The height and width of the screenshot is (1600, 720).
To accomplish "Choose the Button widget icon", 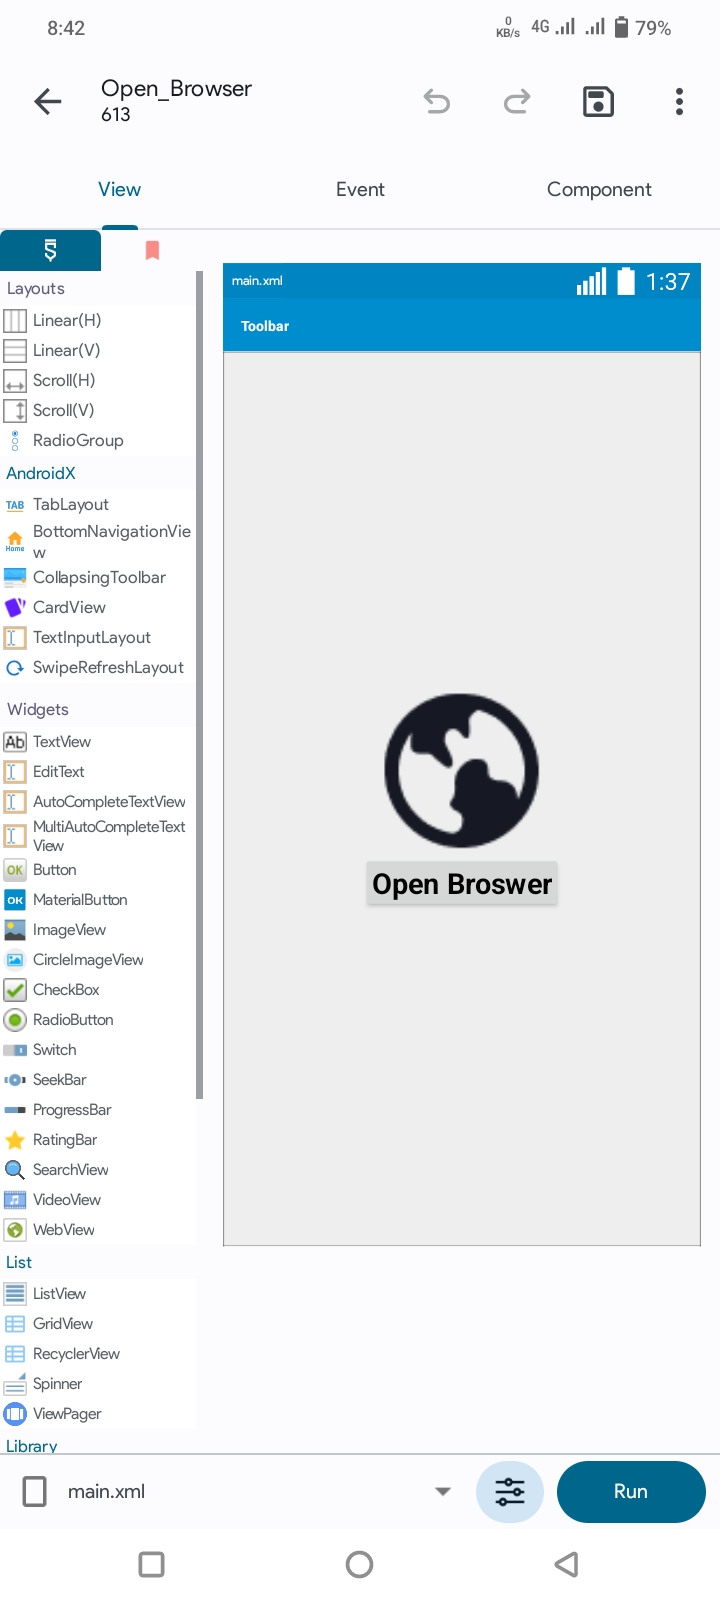I will [x=15, y=870].
